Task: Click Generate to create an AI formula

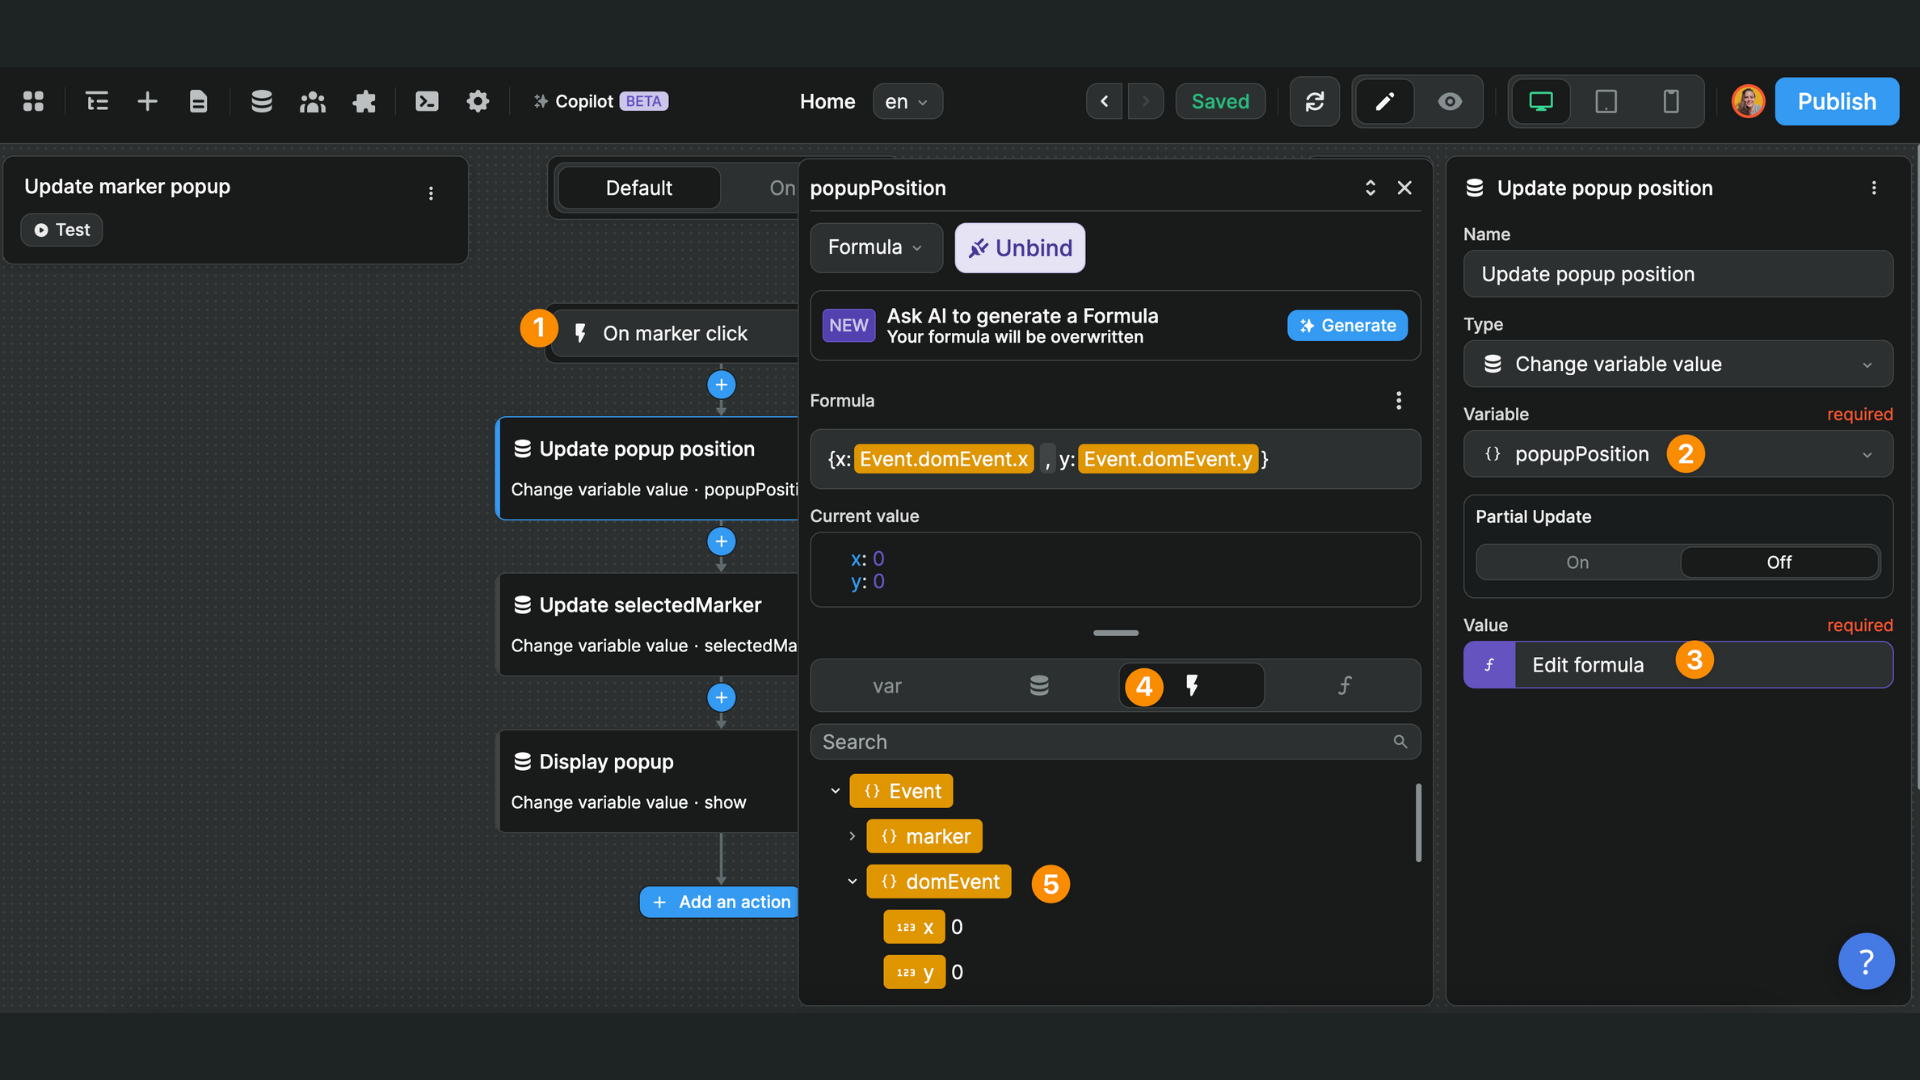Action: pyautogui.click(x=1347, y=325)
